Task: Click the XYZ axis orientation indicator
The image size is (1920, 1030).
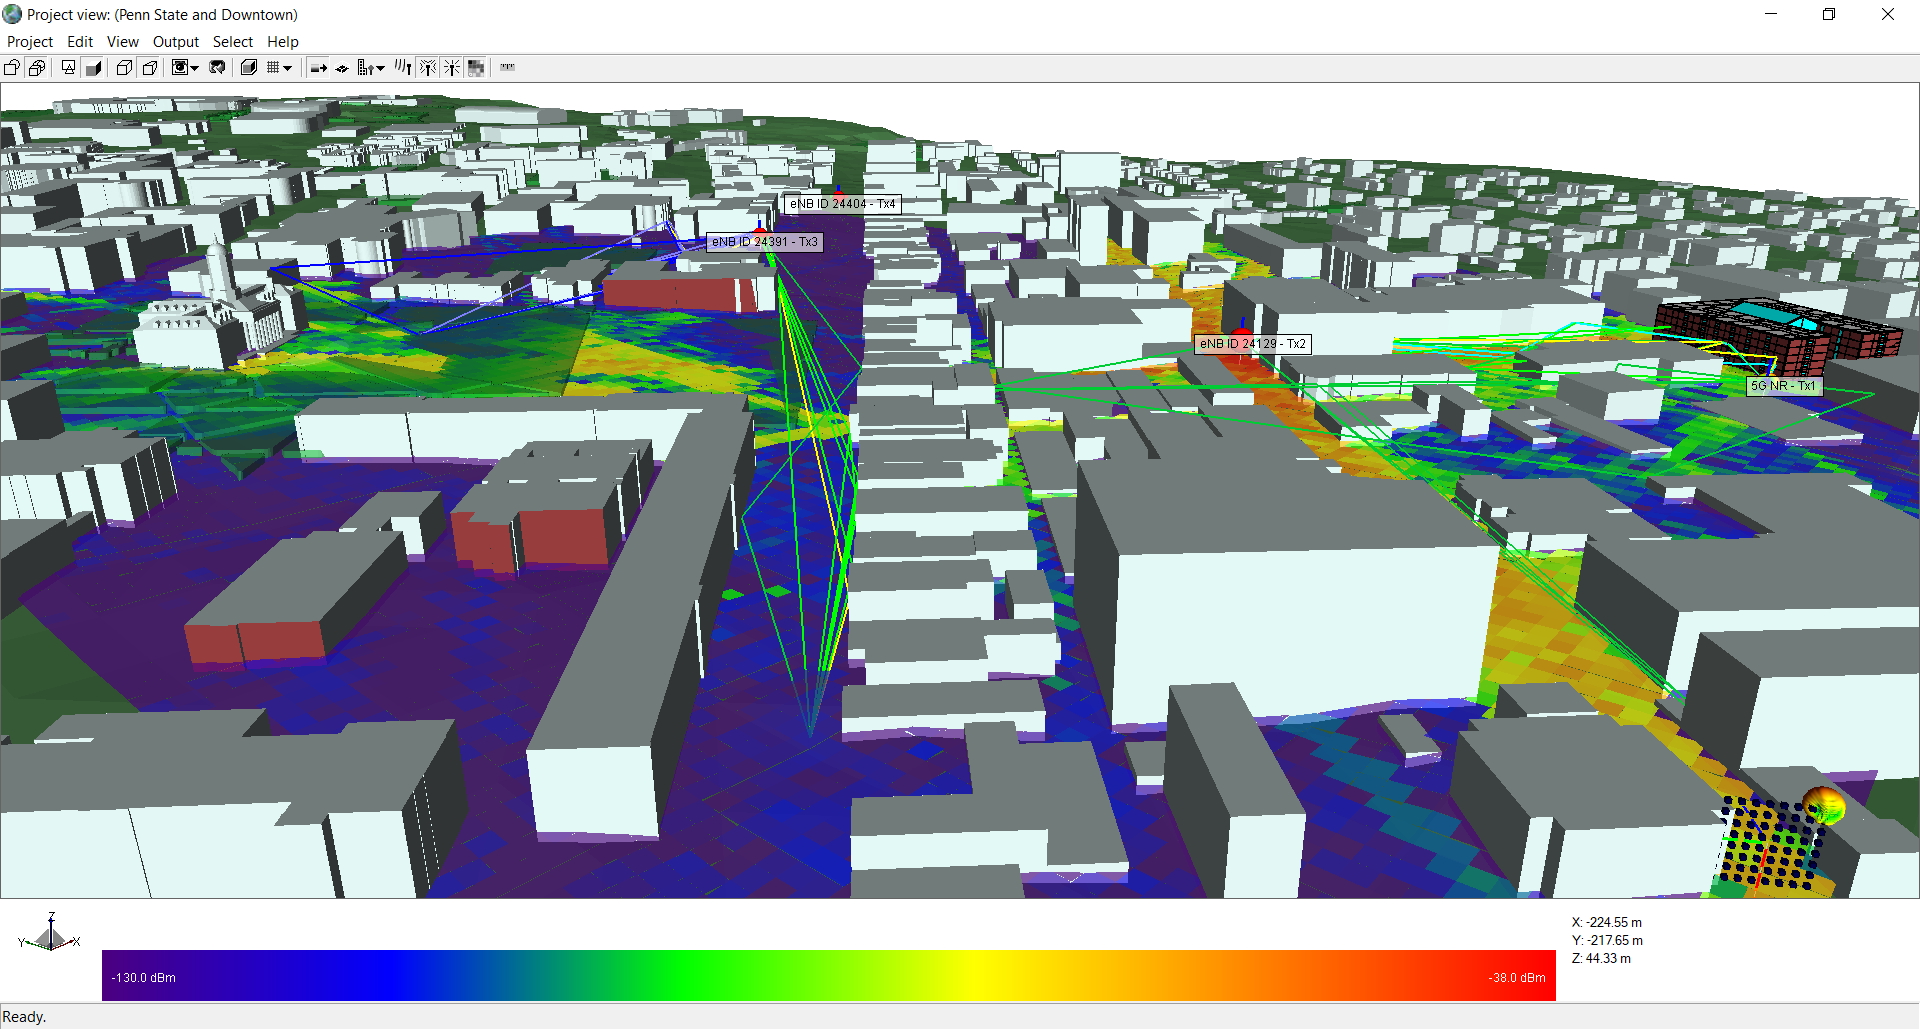Action: [x=49, y=933]
